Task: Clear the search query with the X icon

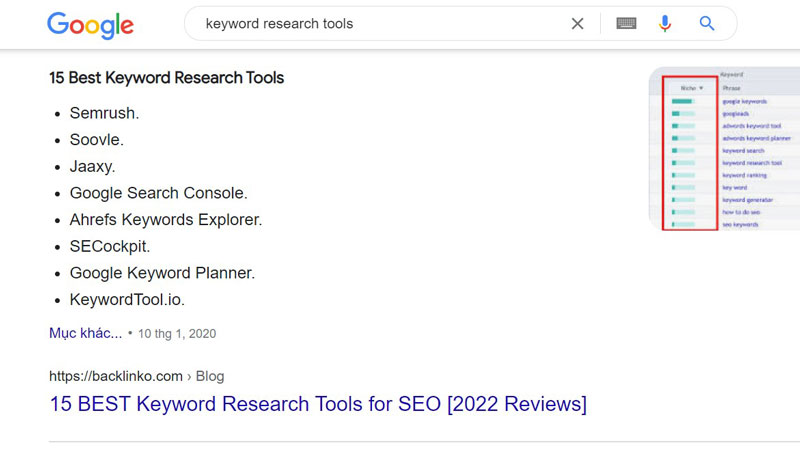Action: 577,24
